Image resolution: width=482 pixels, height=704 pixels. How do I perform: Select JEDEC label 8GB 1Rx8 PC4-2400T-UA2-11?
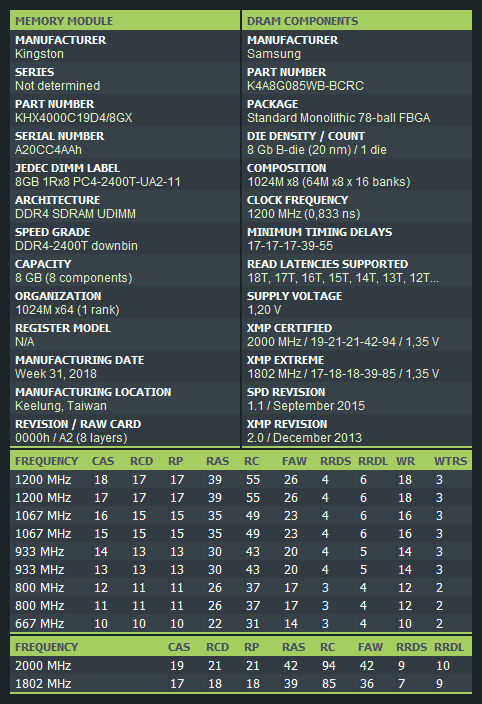[98, 182]
